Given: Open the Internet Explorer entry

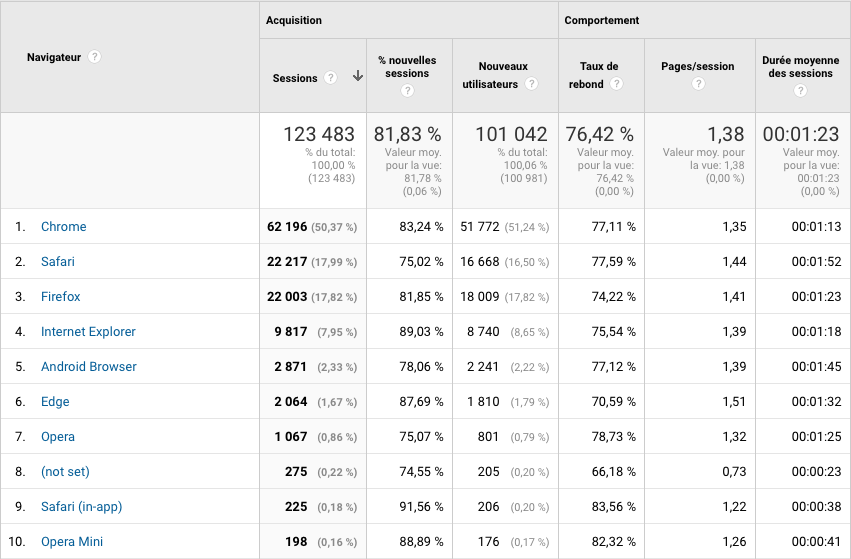Looking at the screenshot, I should [x=88, y=332].
